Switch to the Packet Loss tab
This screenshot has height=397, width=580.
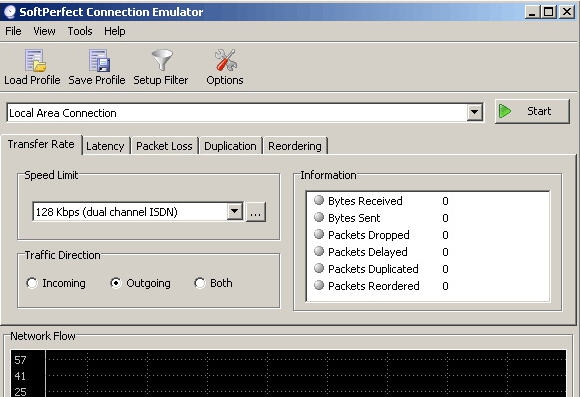164,146
